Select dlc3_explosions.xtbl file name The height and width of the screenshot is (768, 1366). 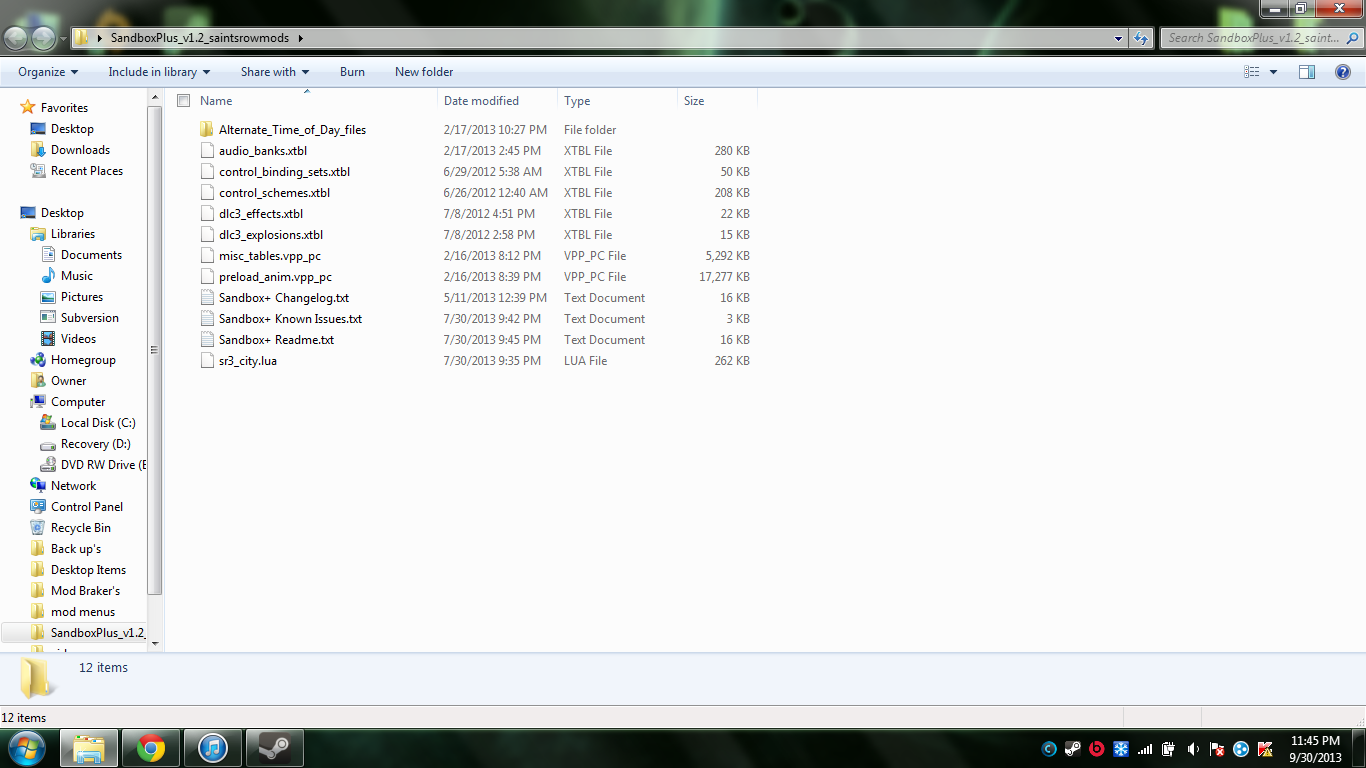271,235
